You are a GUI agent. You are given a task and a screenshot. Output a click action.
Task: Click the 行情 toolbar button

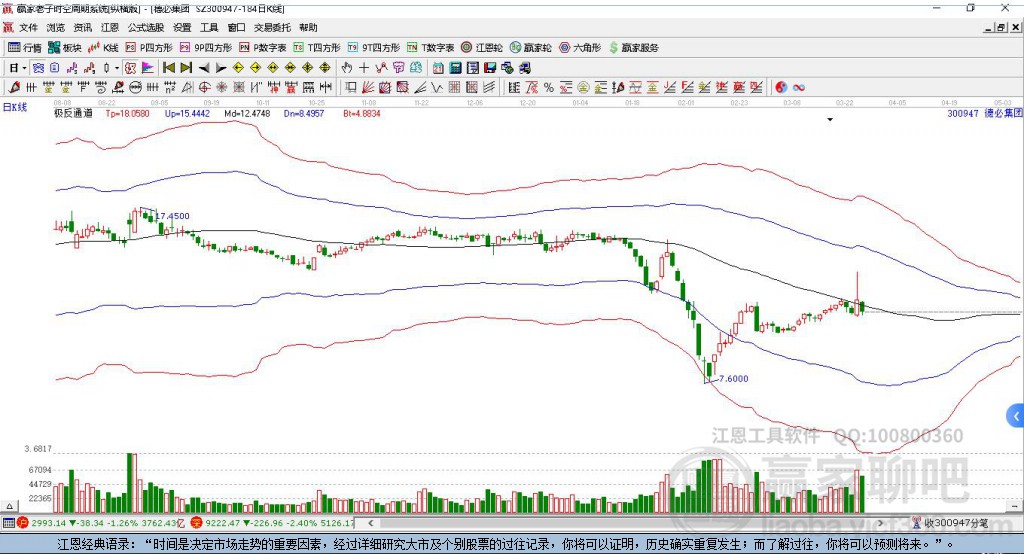click(25, 48)
